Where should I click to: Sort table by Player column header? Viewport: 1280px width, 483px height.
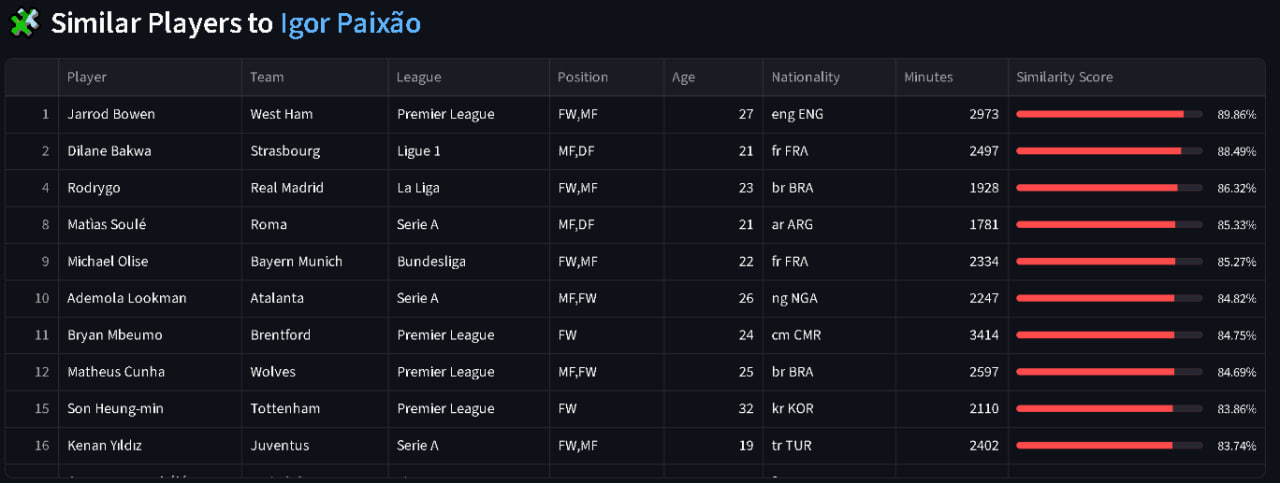tap(87, 77)
